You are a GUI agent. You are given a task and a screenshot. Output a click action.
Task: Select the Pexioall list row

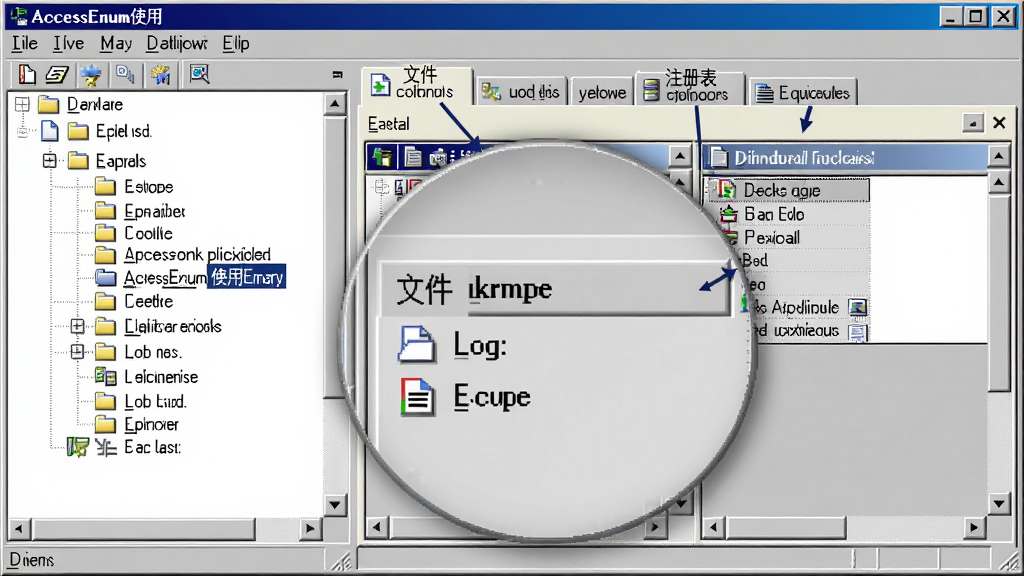click(772, 237)
